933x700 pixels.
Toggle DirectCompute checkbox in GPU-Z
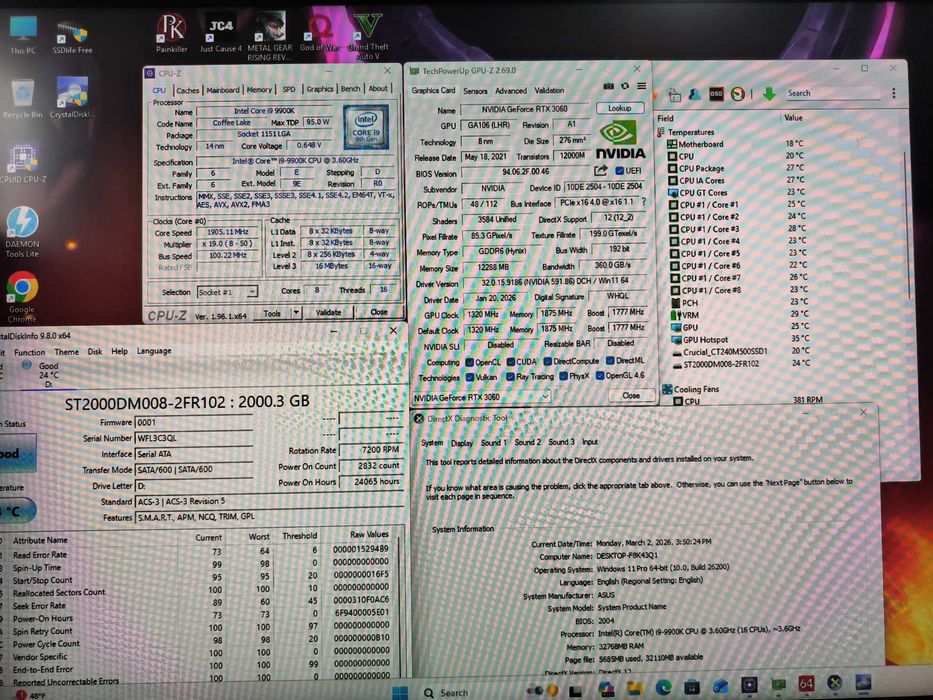547,361
